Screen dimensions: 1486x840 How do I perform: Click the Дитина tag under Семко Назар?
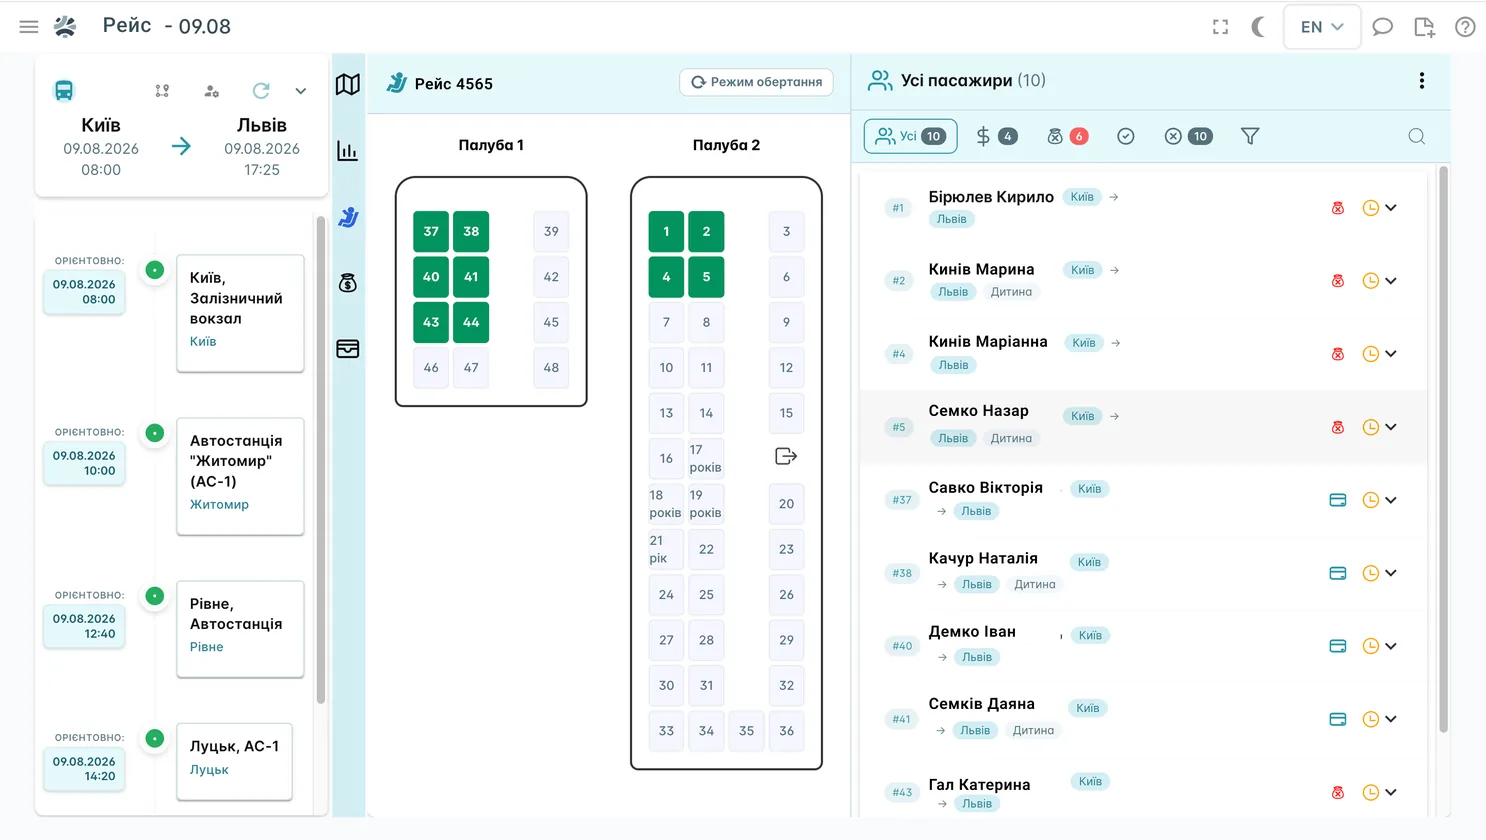1011,438
